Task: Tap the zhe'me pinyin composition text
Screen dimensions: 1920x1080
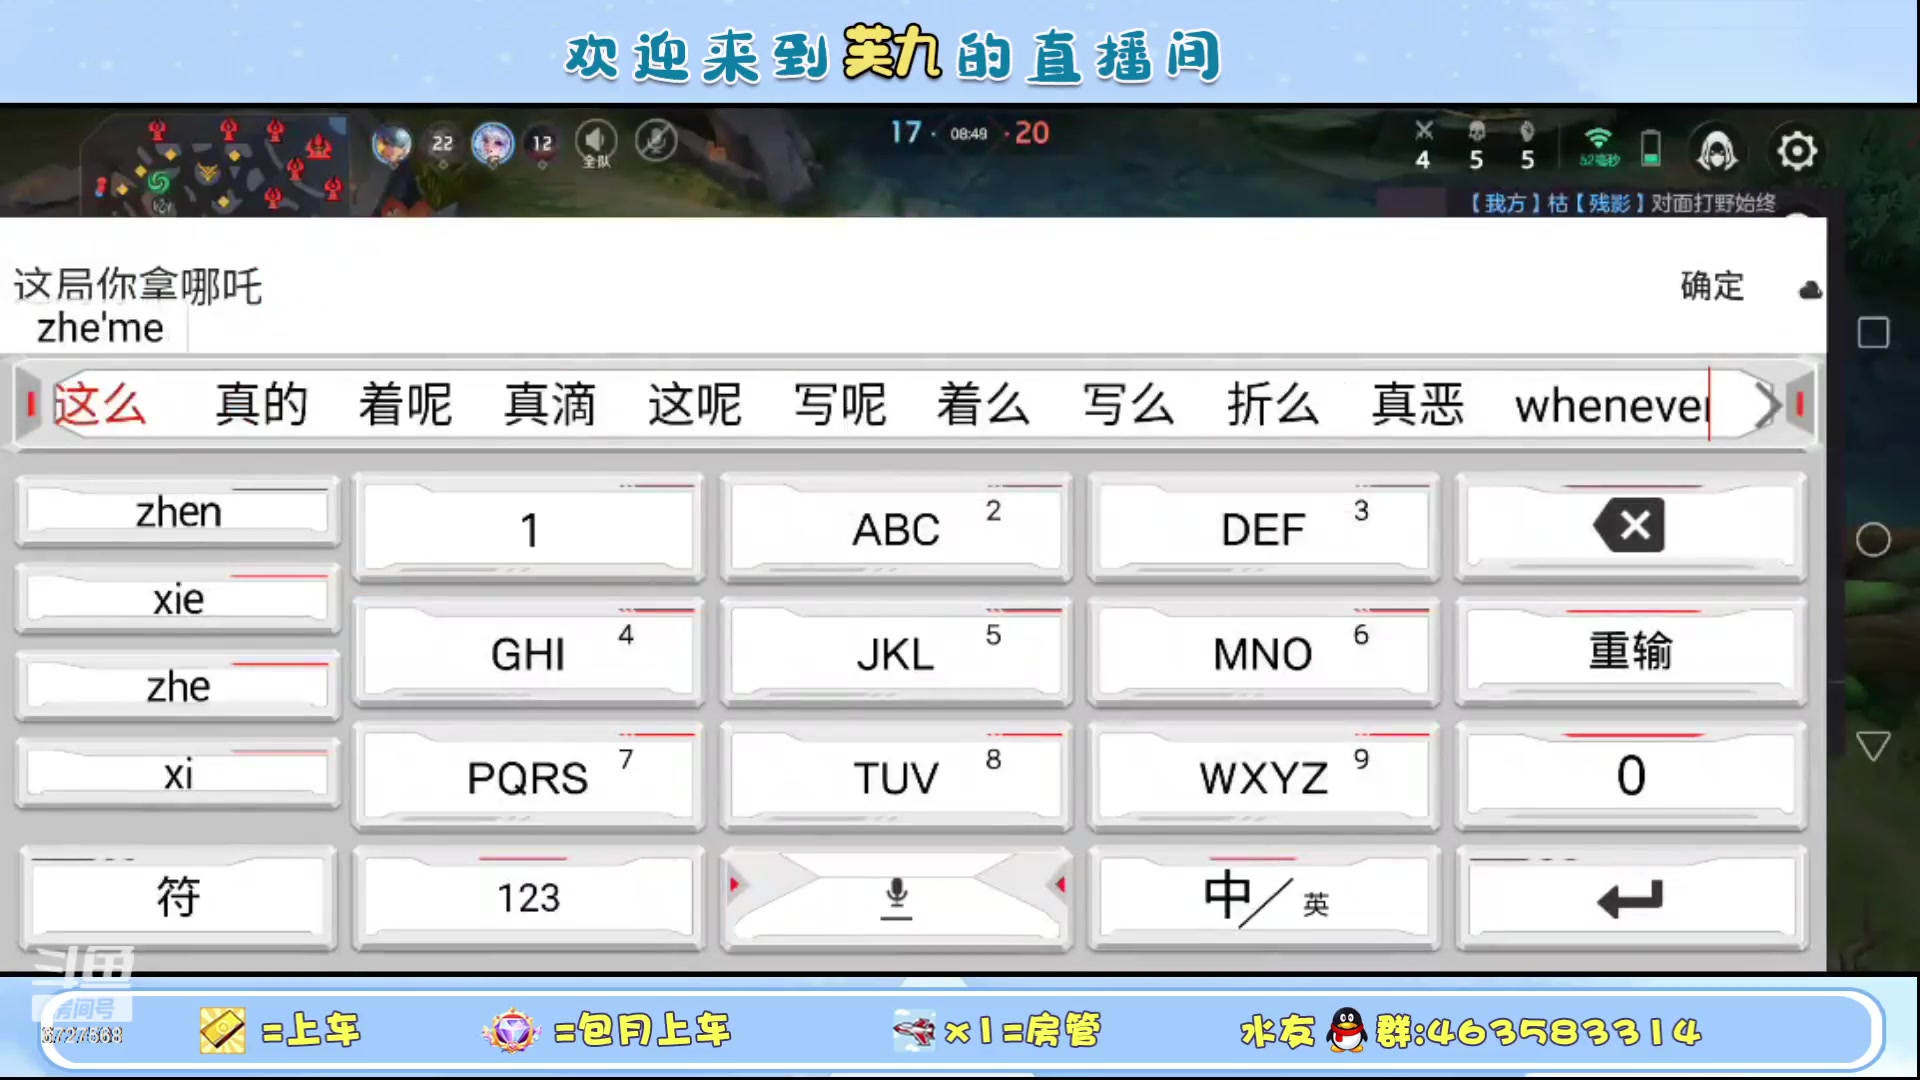Action: click(x=100, y=328)
